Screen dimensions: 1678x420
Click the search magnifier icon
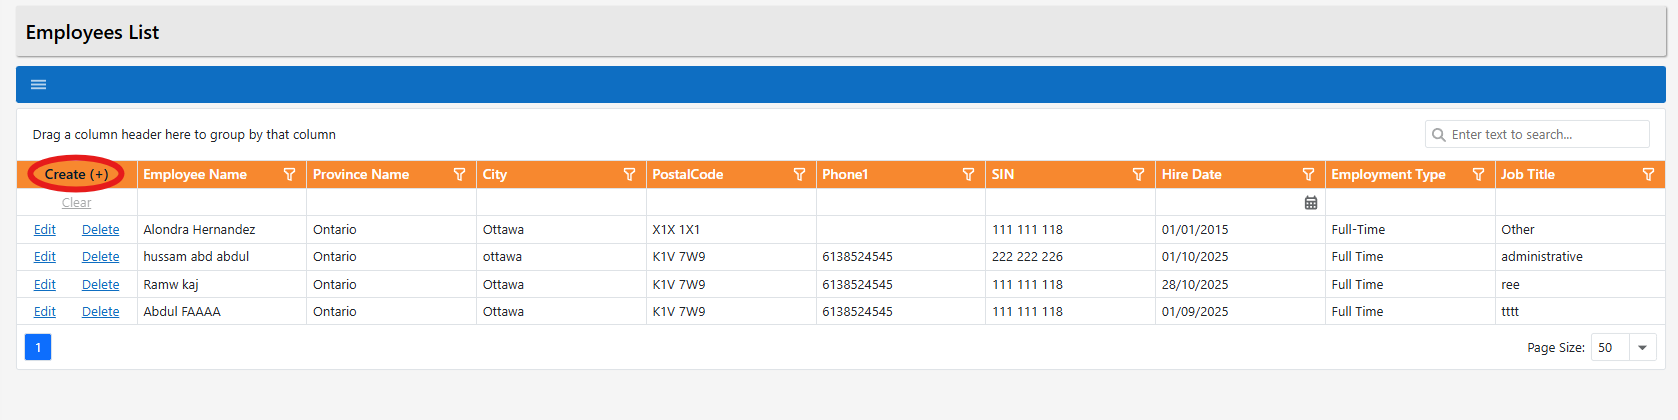[1439, 134]
